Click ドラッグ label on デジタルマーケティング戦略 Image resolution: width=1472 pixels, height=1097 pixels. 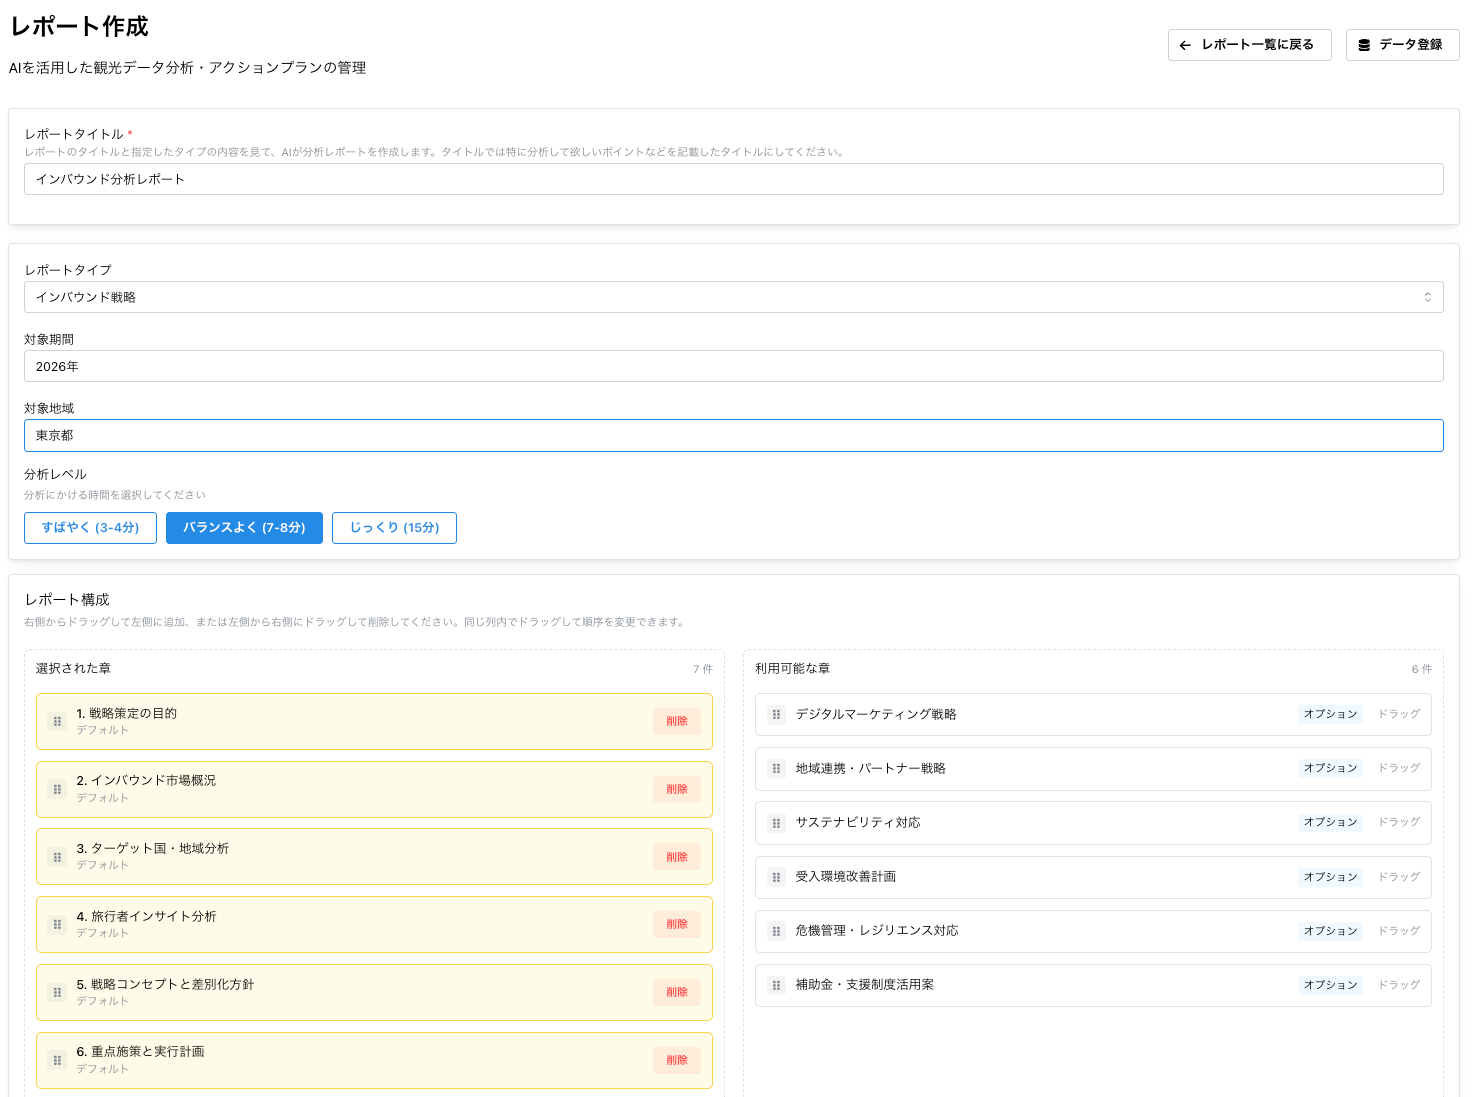1399,714
